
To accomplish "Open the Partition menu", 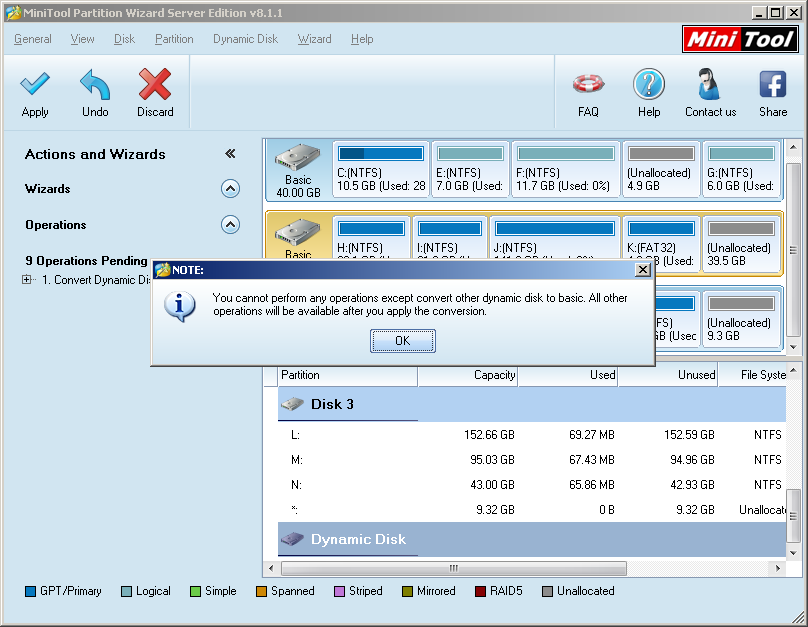I will [x=174, y=39].
